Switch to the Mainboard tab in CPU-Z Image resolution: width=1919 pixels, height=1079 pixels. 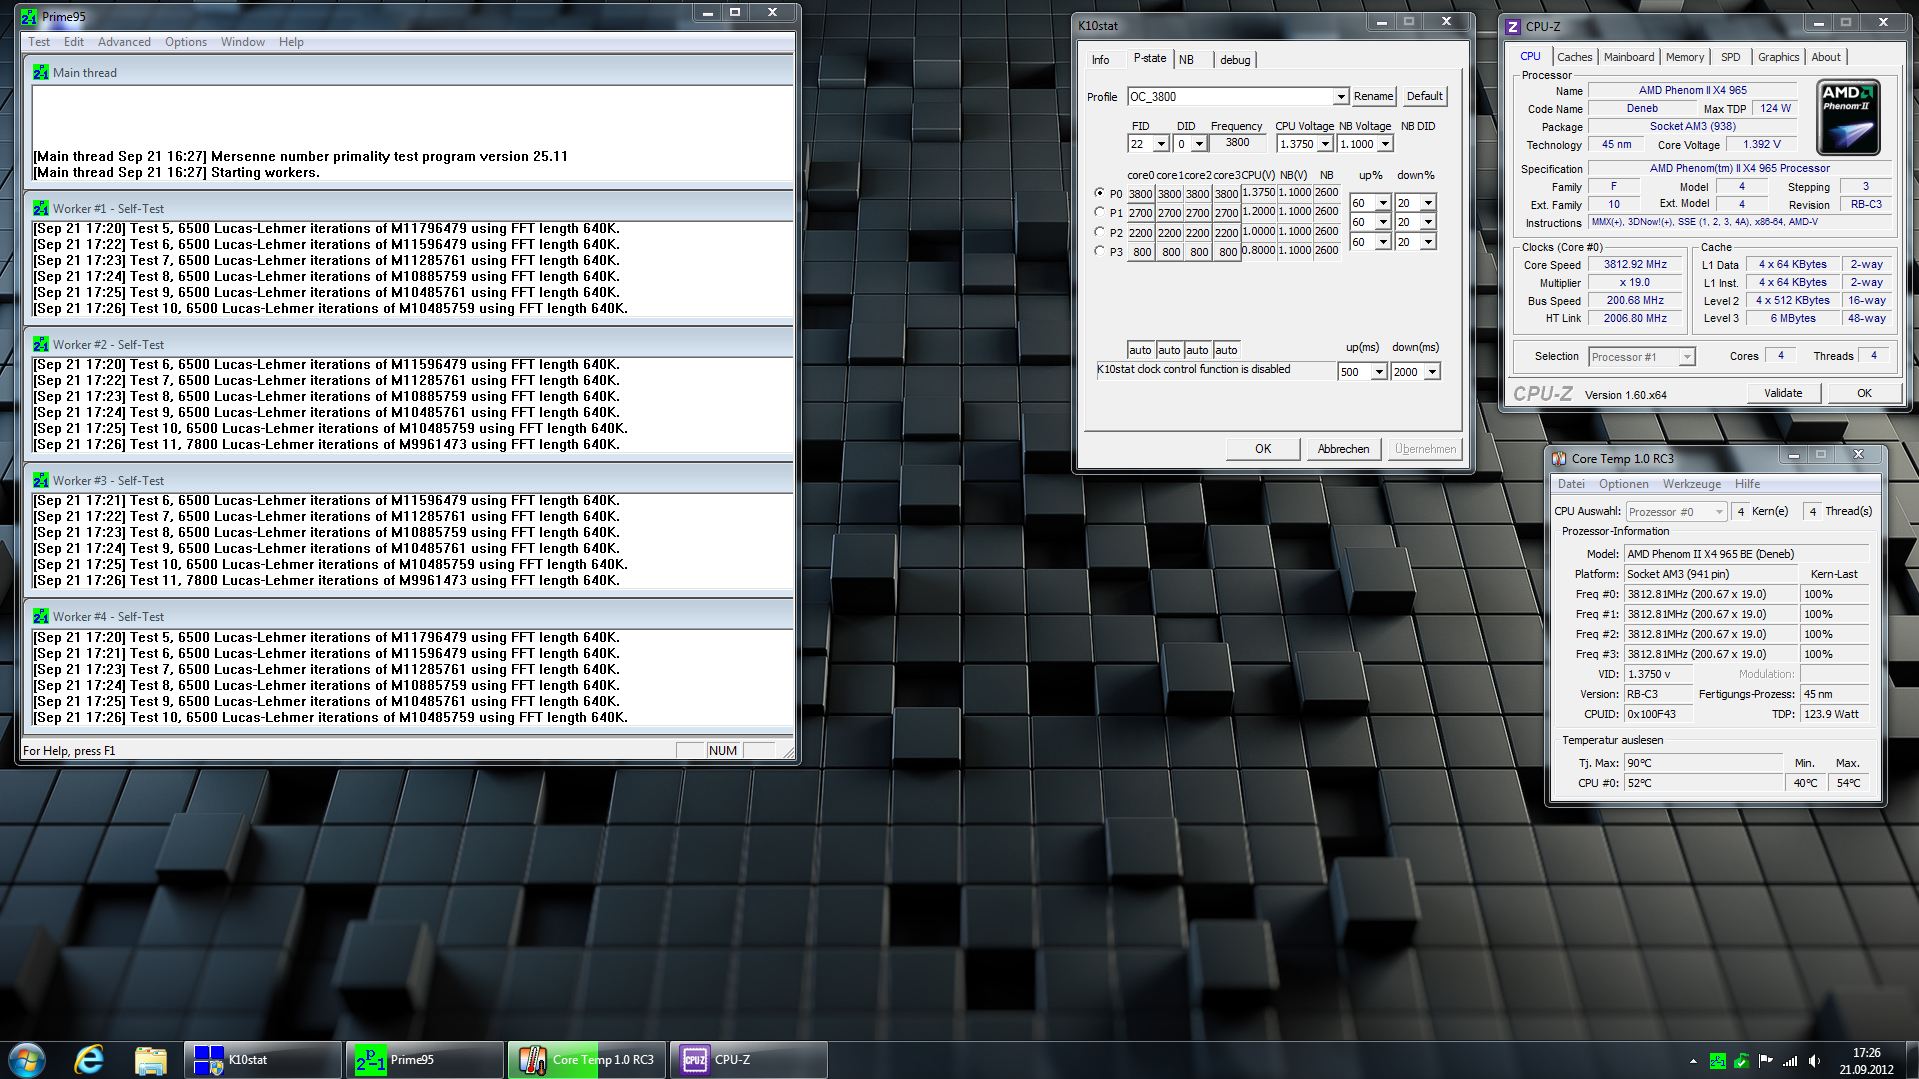coord(1629,57)
